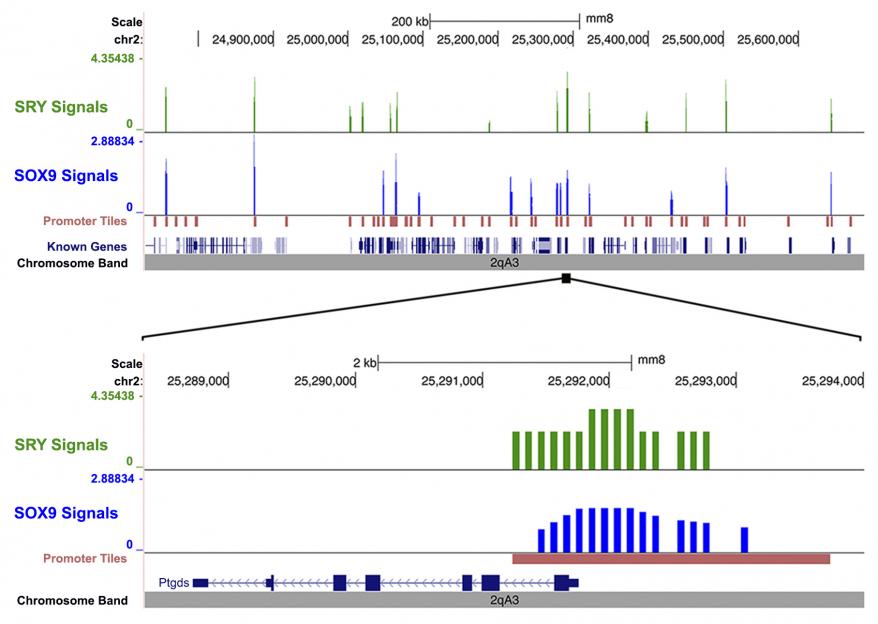Click the black zoom-region marker square

pyautogui.click(x=566, y=279)
